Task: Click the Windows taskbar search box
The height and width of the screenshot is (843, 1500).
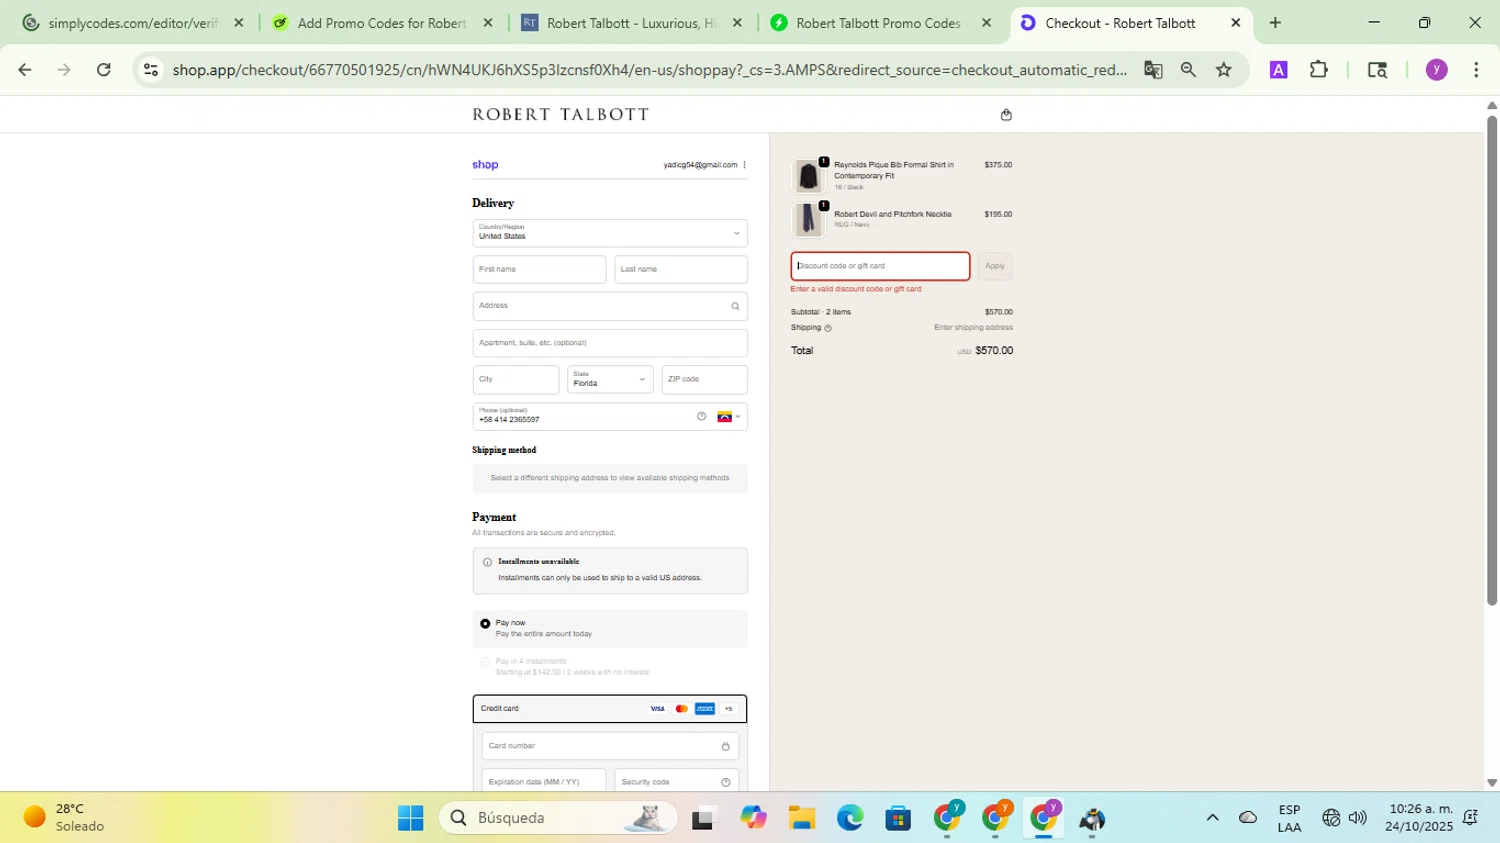Action: coord(558,818)
